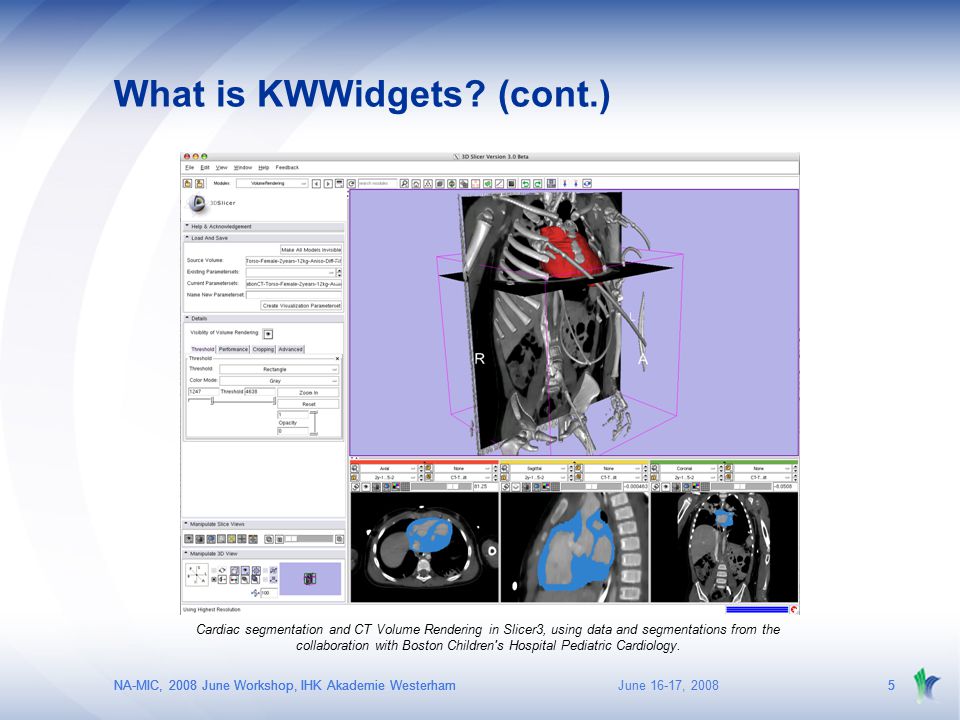Collapse the Help & Acknowledgement section
This screenshot has height=720, width=960.
tap(263, 227)
